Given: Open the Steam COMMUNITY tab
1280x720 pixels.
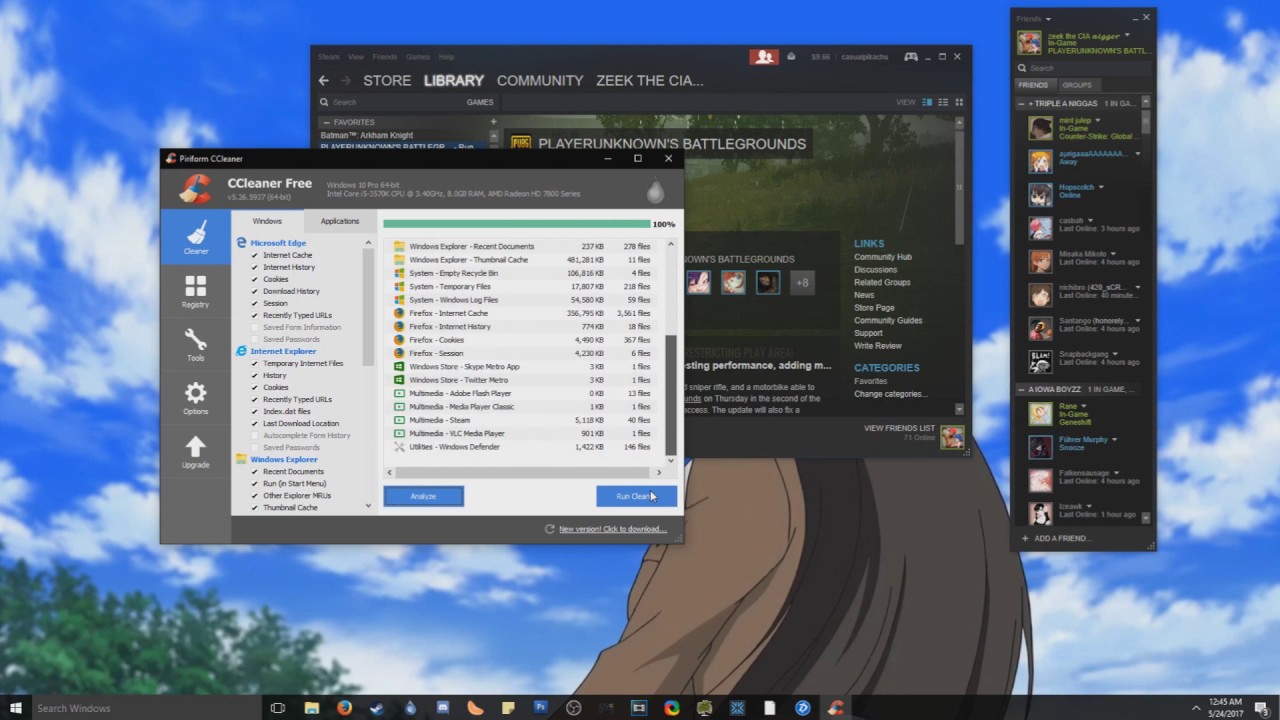Looking at the screenshot, I should (x=540, y=81).
